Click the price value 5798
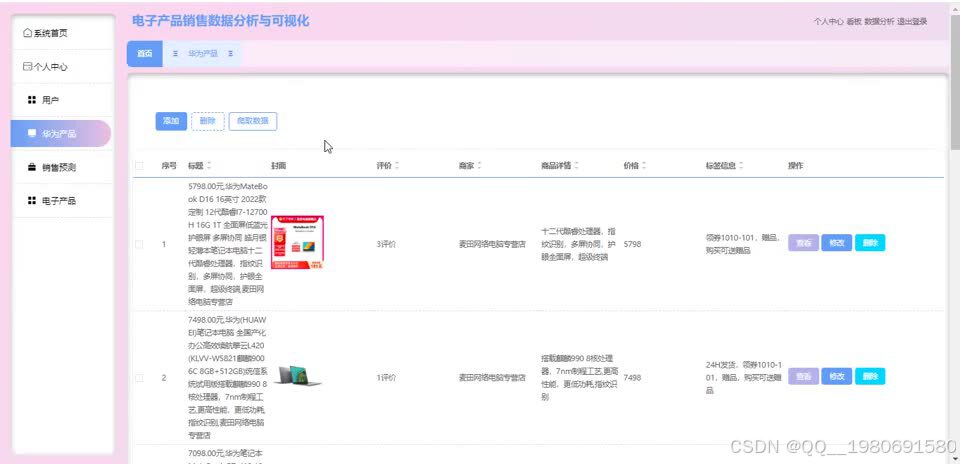The image size is (960, 464). point(632,244)
